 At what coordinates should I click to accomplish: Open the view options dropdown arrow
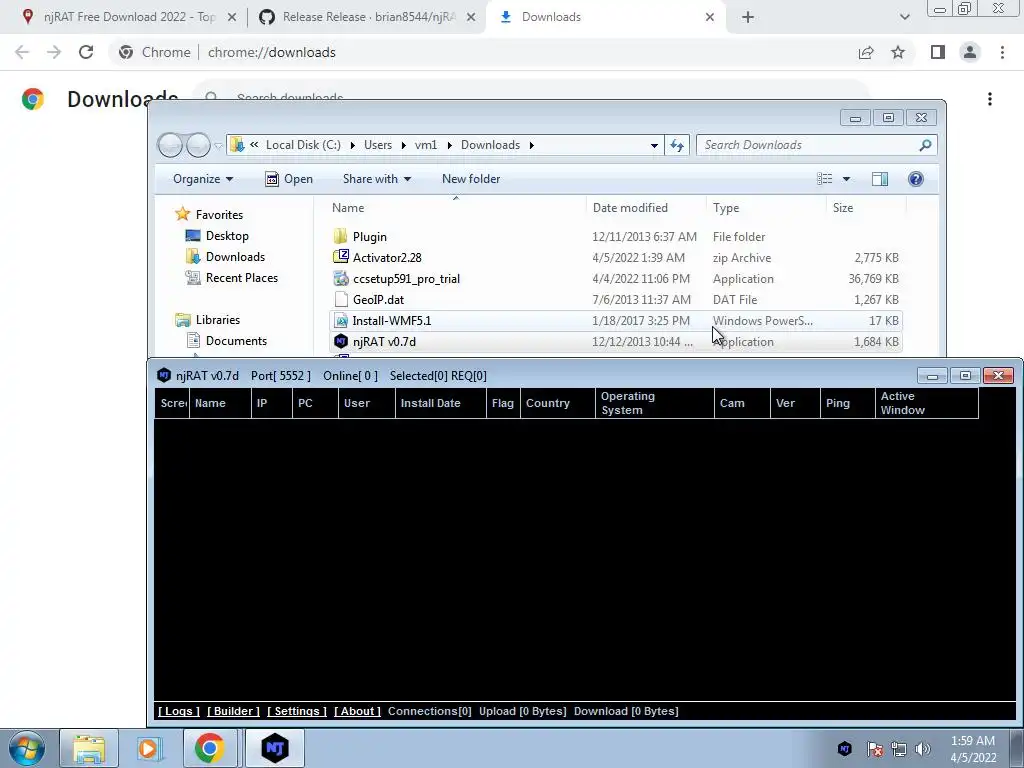(x=846, y=179)
